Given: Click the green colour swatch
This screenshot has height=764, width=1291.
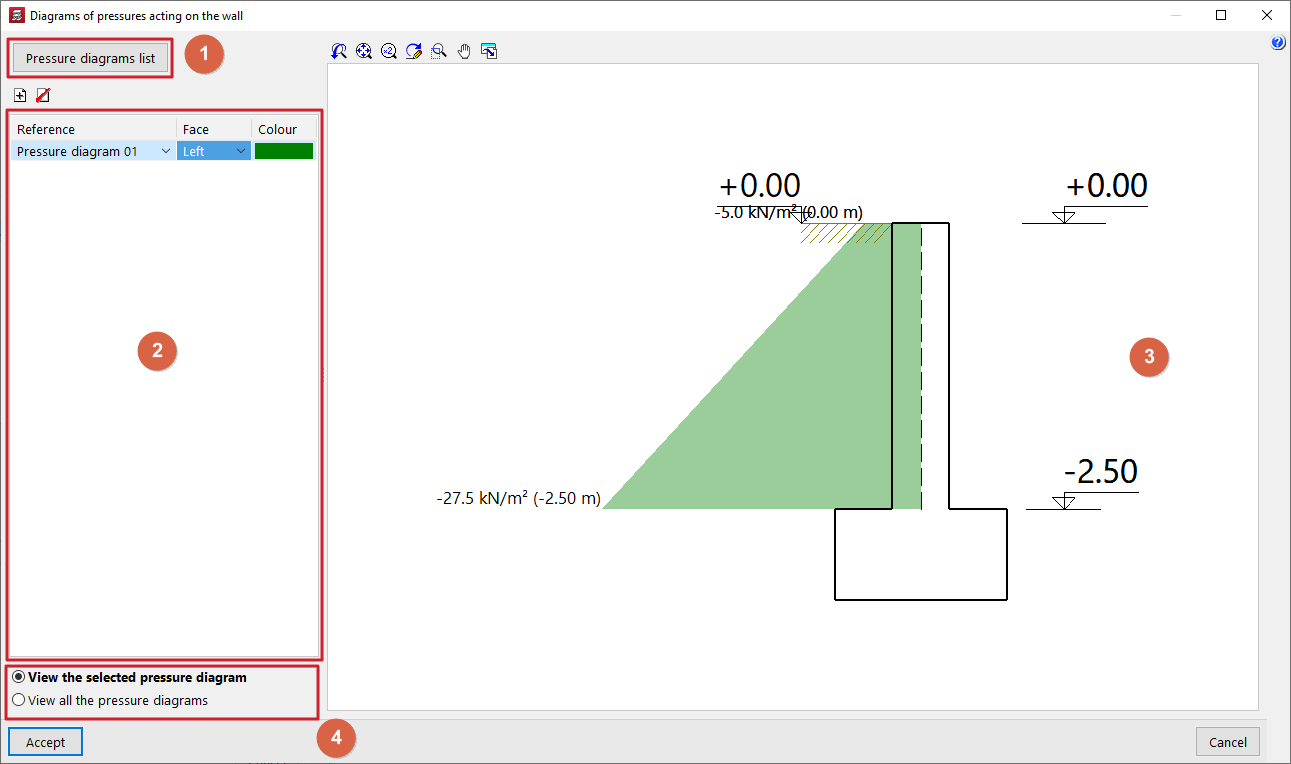Looking at the screenshot, I should pos(284,151).
